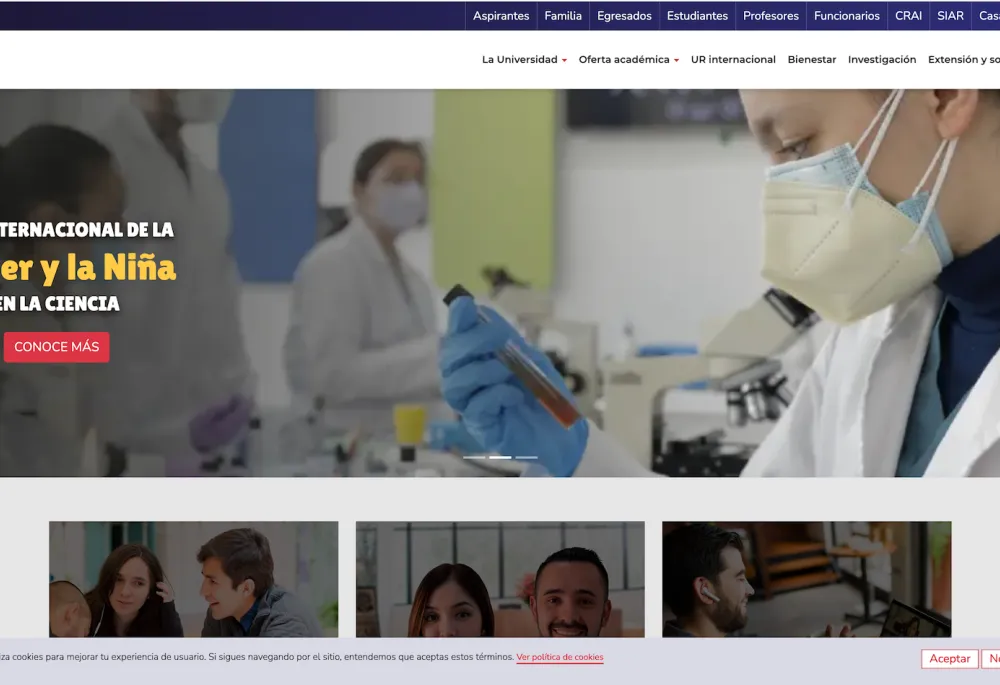Select the Profesores top link

pos(770,16)
